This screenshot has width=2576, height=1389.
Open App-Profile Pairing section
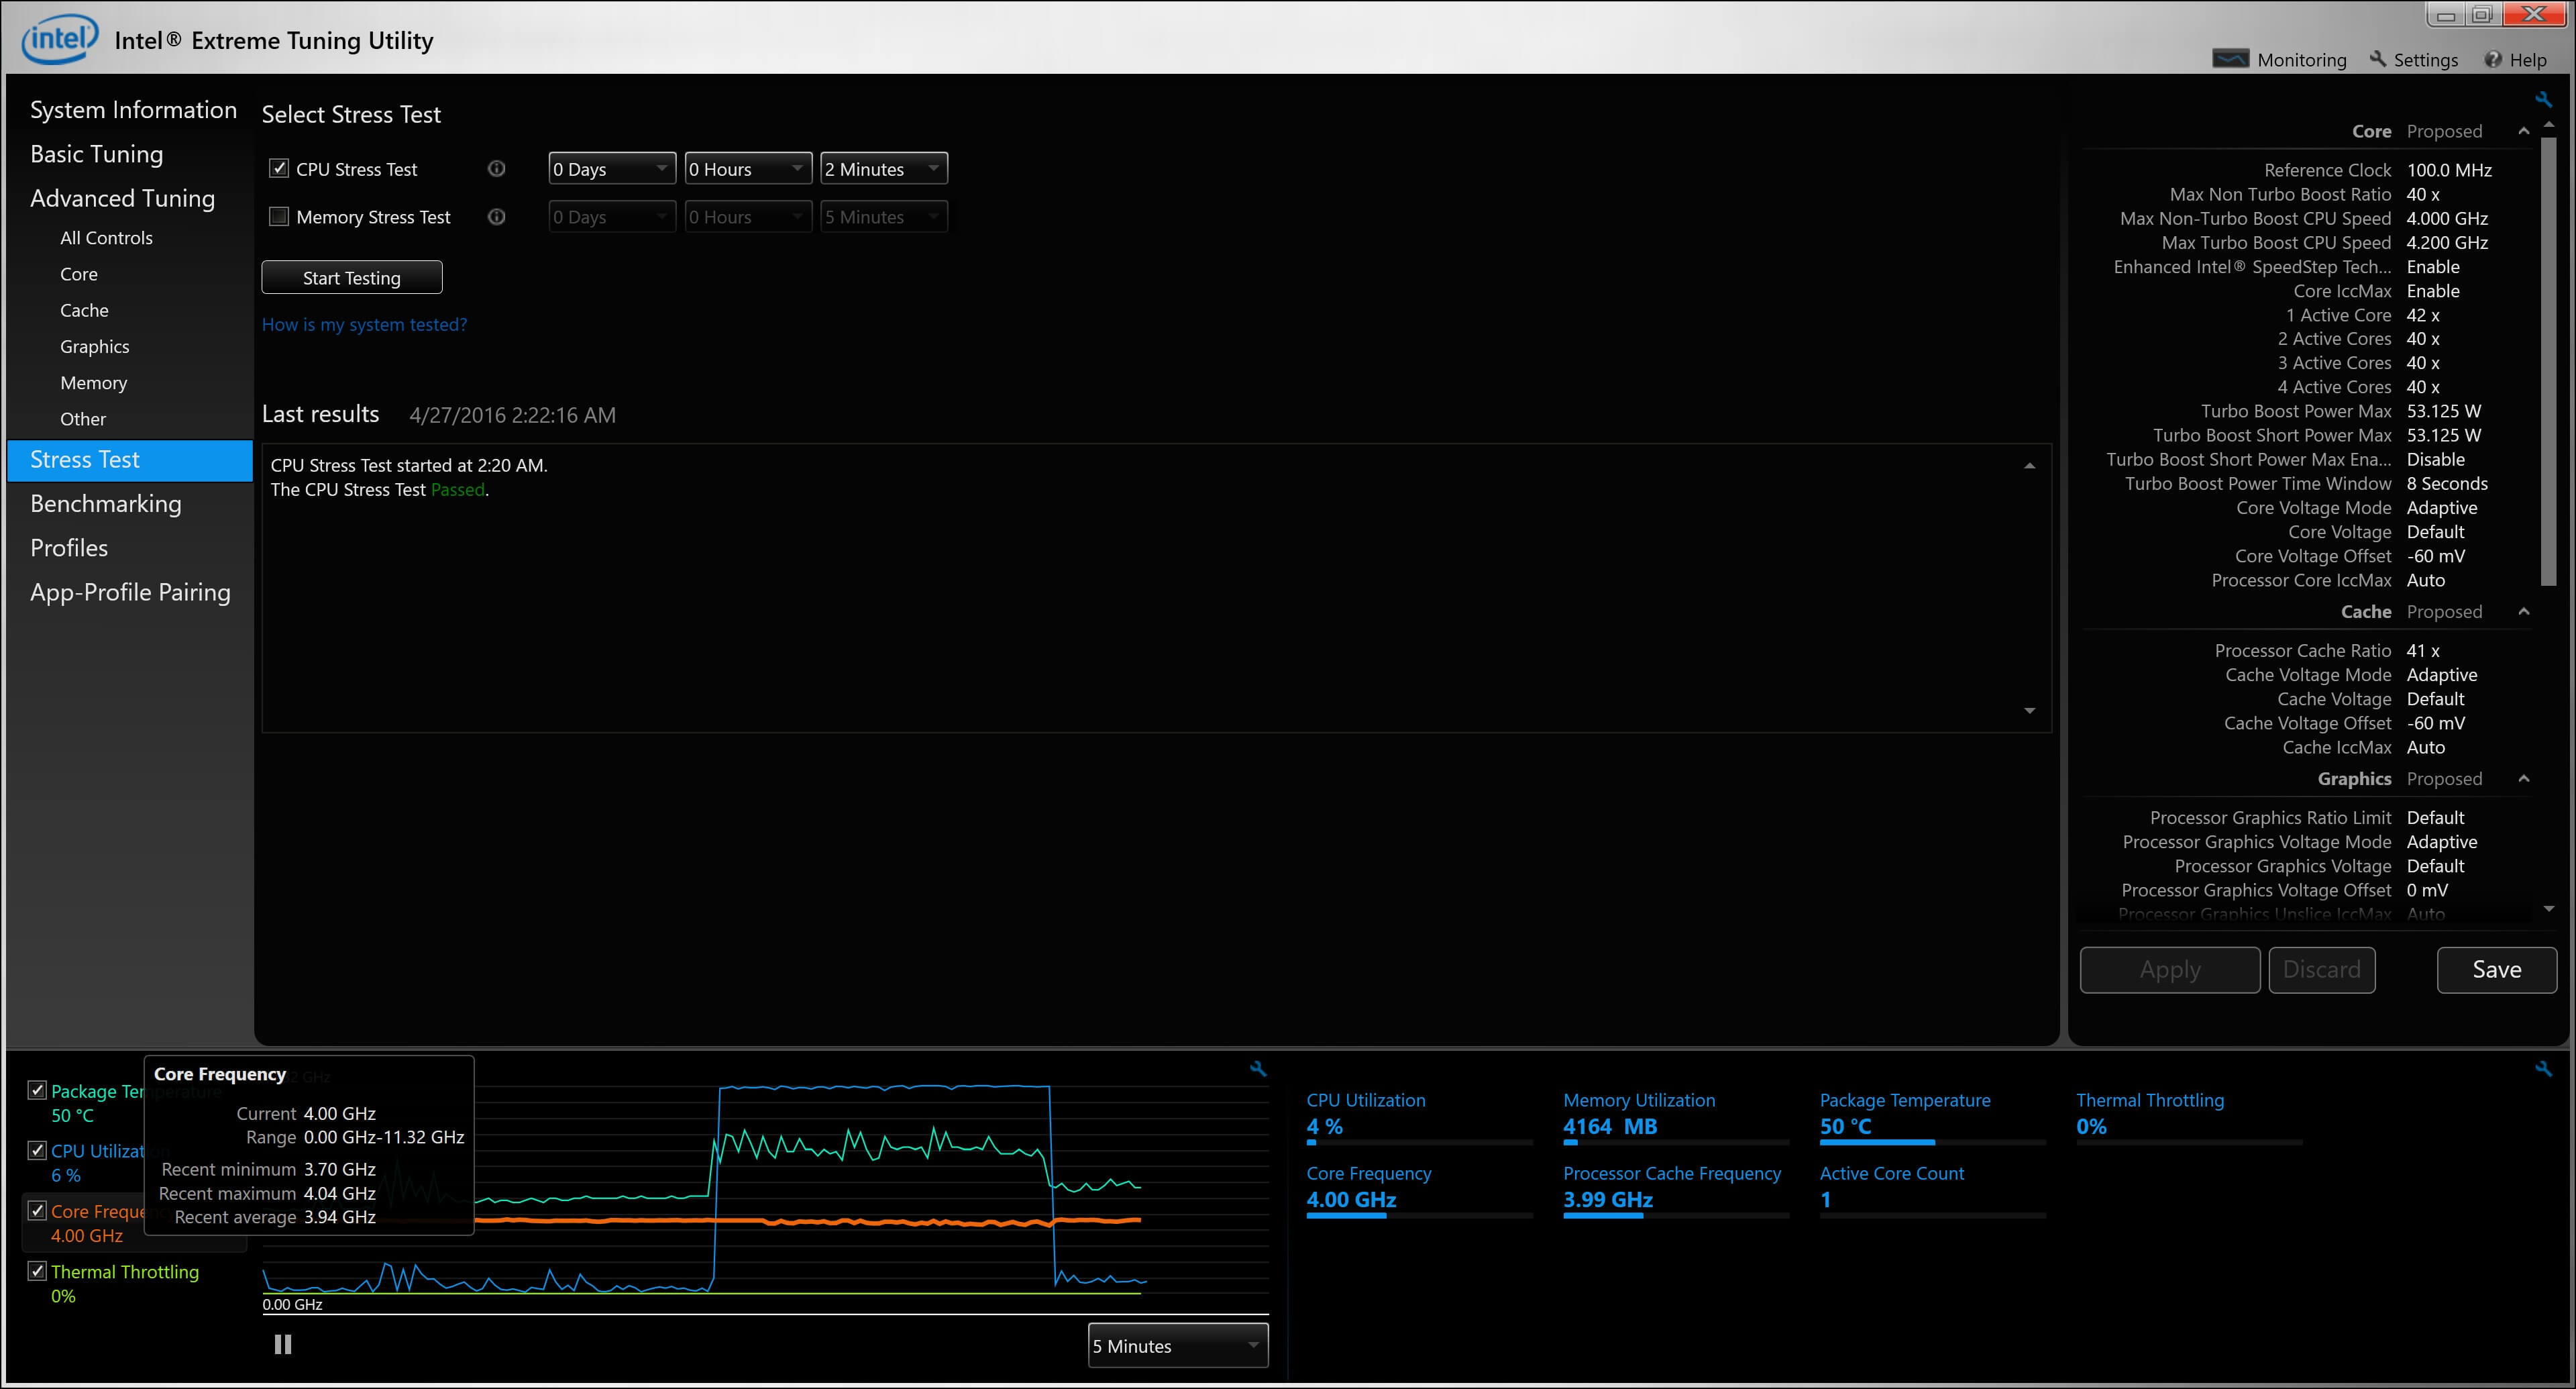tap(130, 592)
